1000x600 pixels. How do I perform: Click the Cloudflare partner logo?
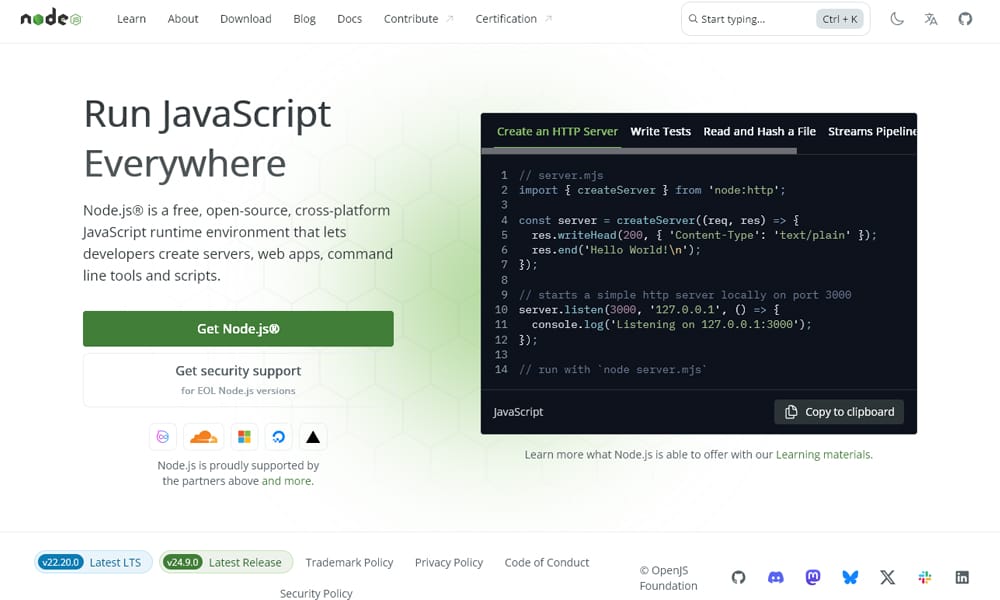[204, 436]
